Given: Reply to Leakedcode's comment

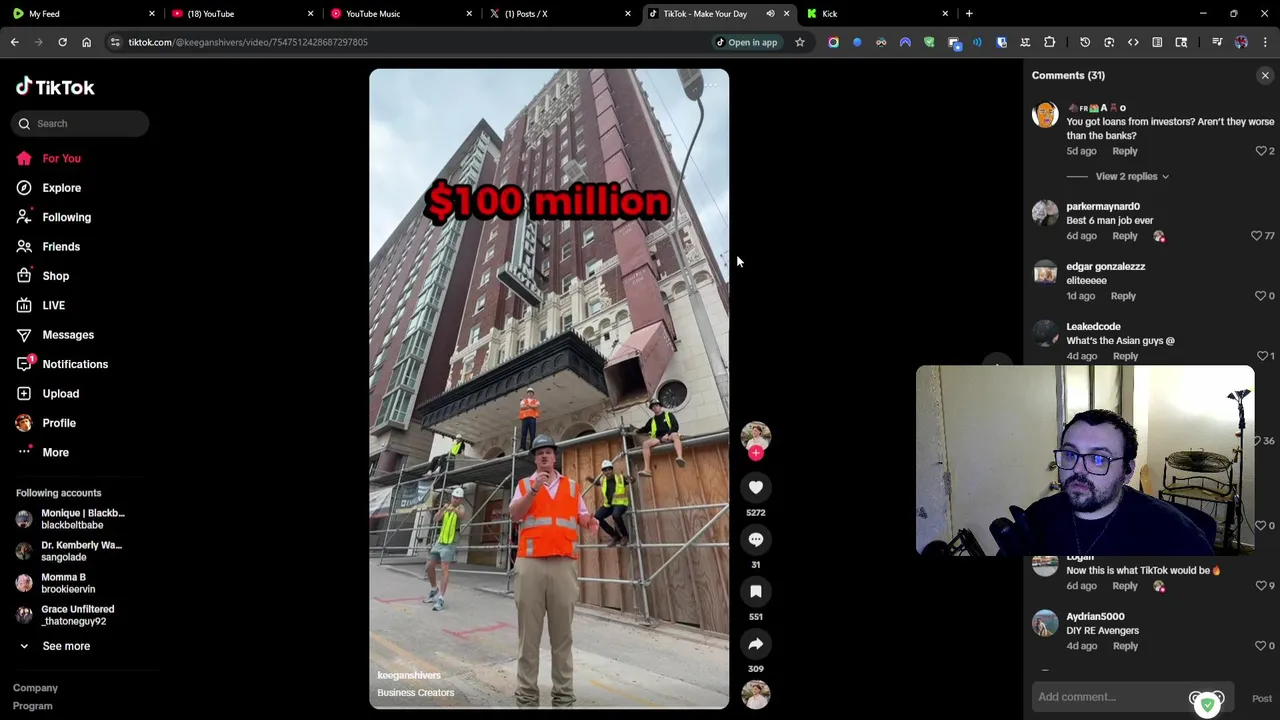Looking at the screenshot, I should tap(1125, 356).
